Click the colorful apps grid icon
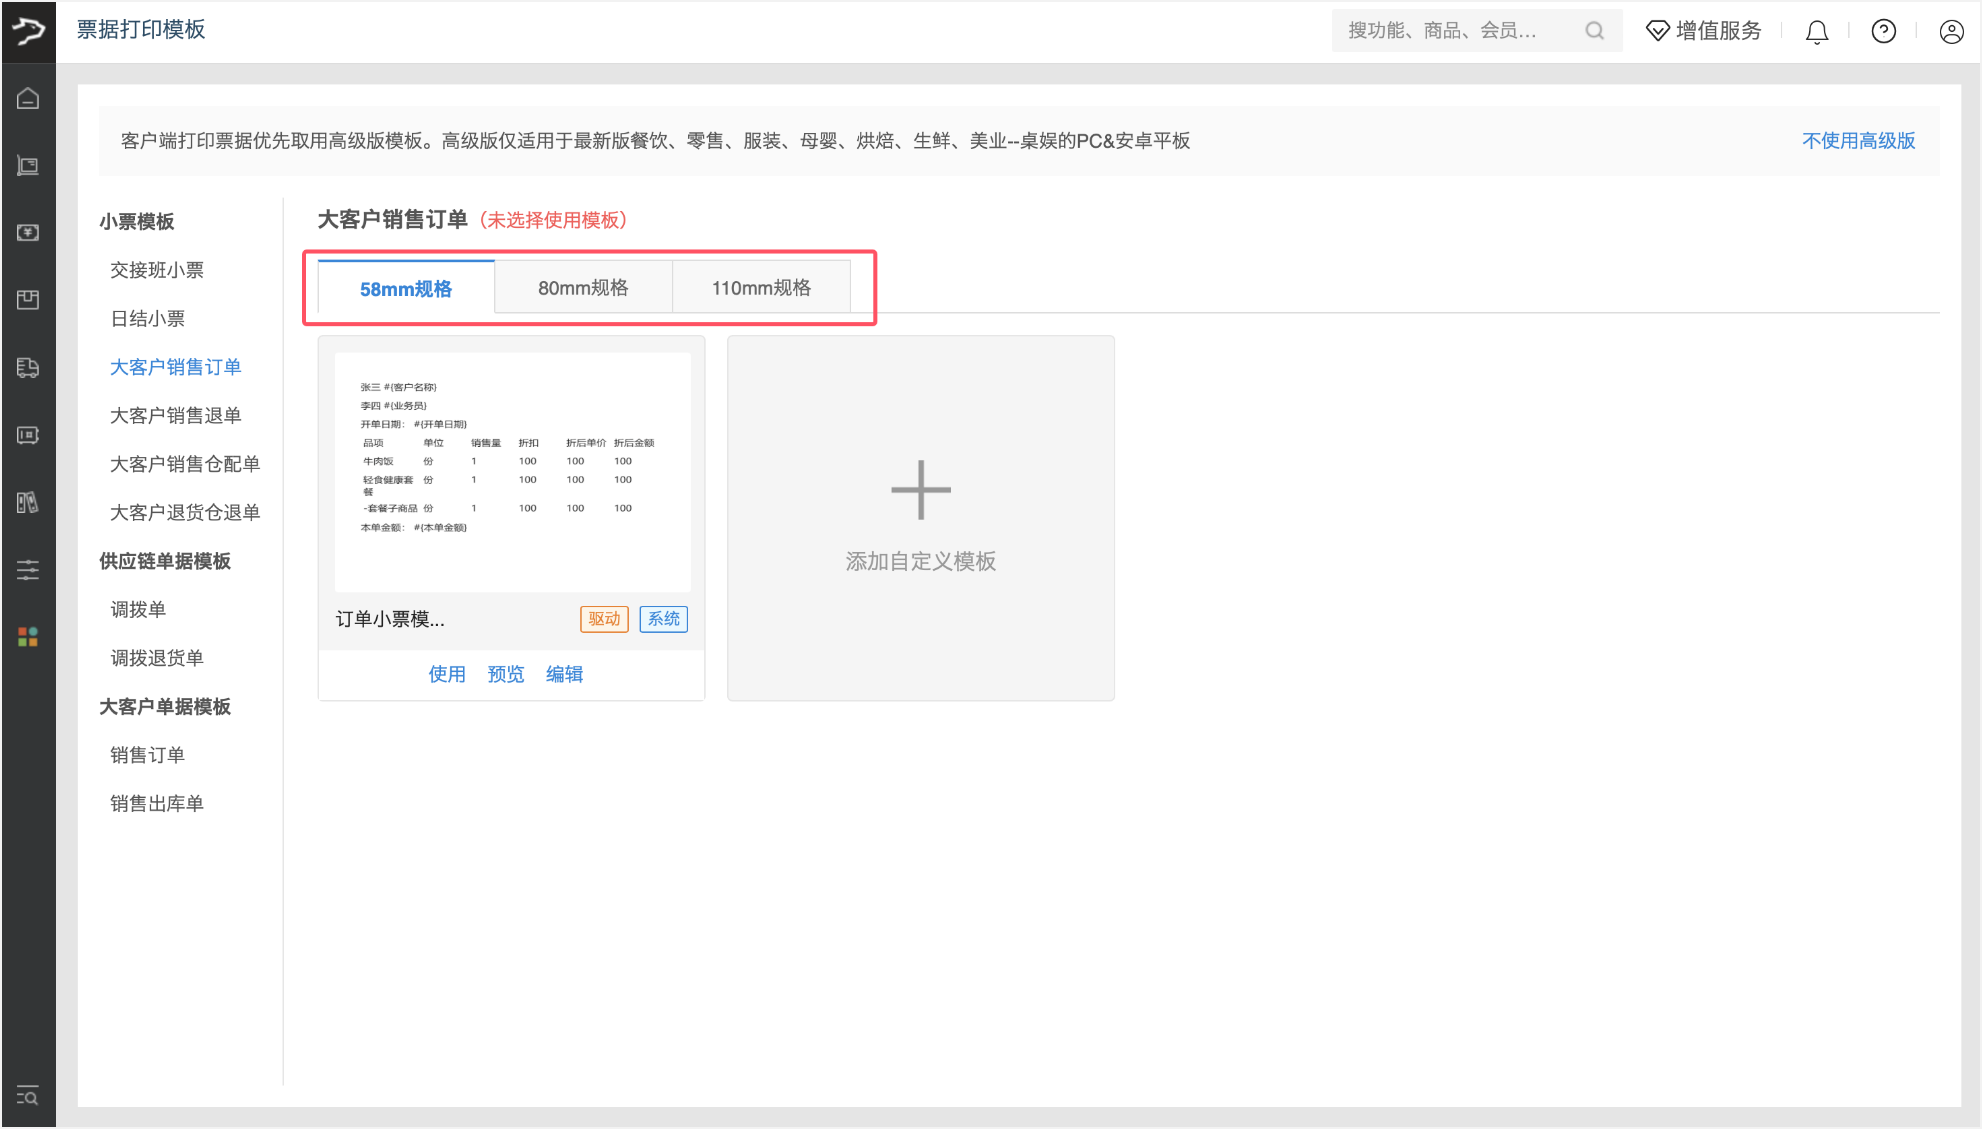 pos(28,637)
